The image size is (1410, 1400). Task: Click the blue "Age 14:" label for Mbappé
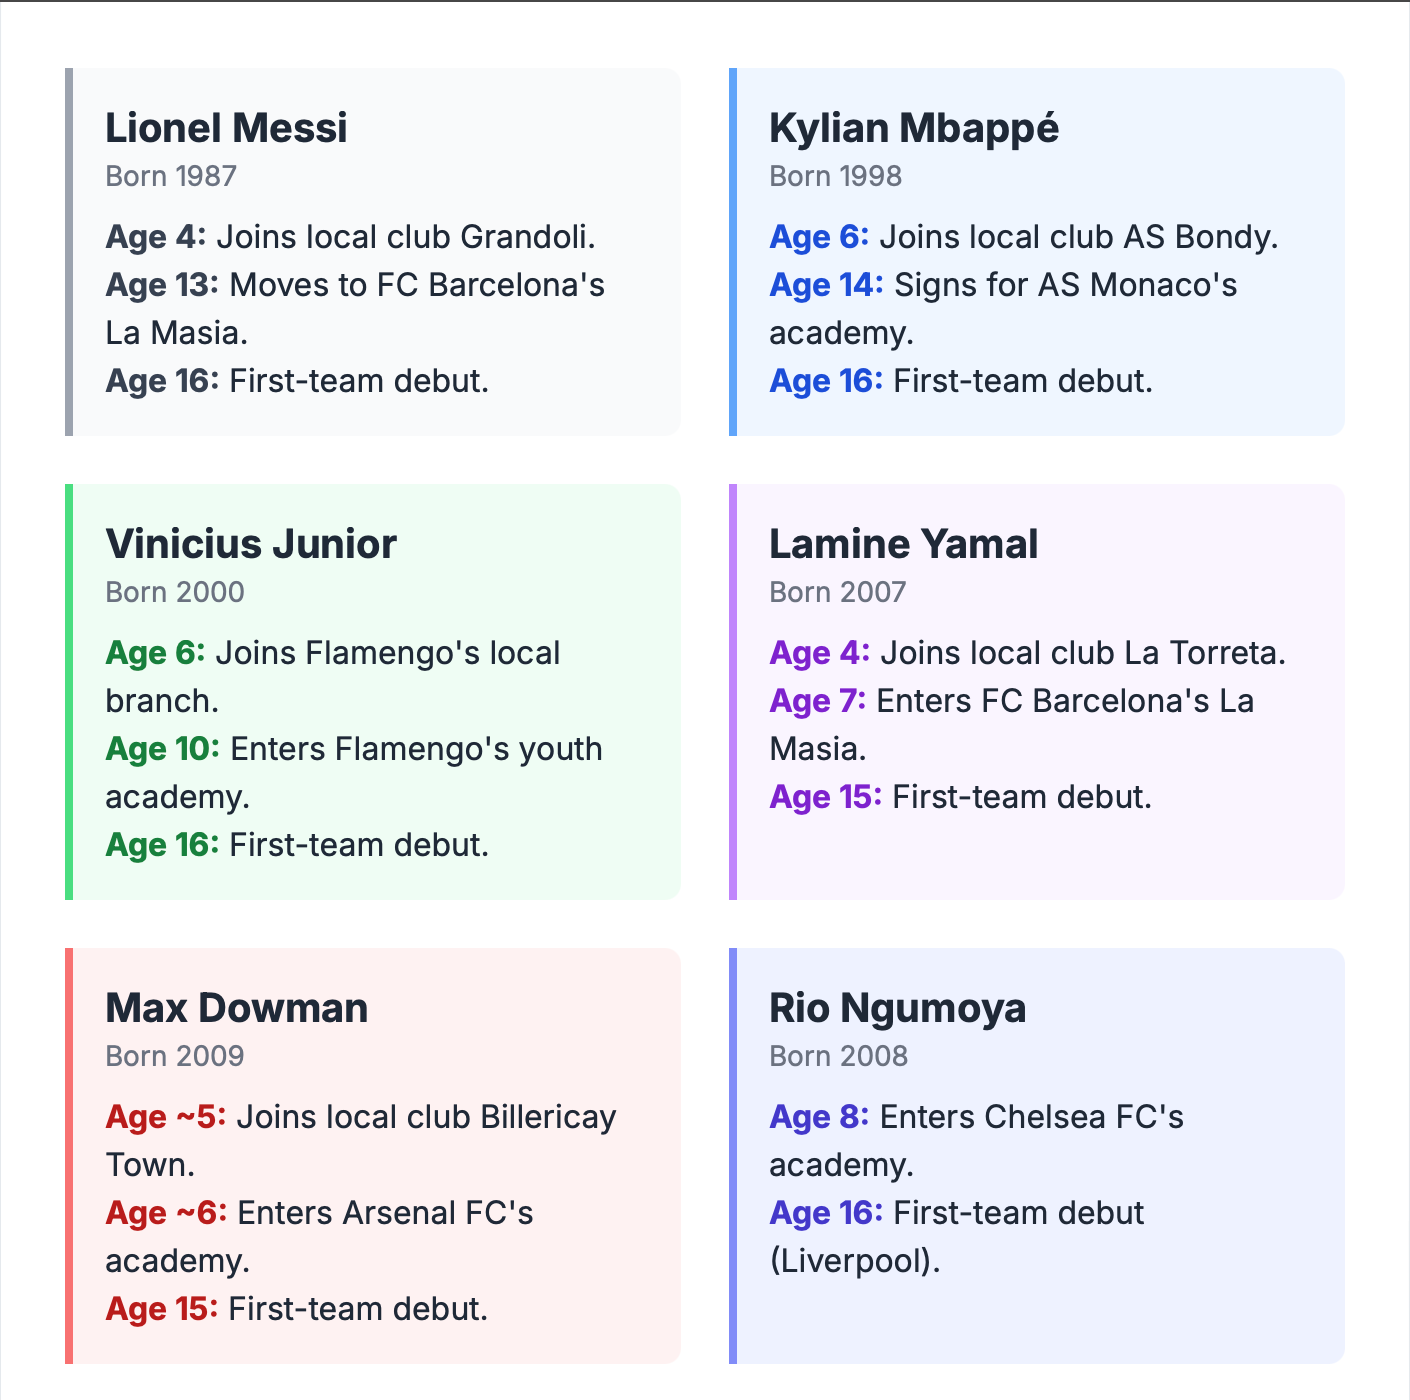(825, 285)
